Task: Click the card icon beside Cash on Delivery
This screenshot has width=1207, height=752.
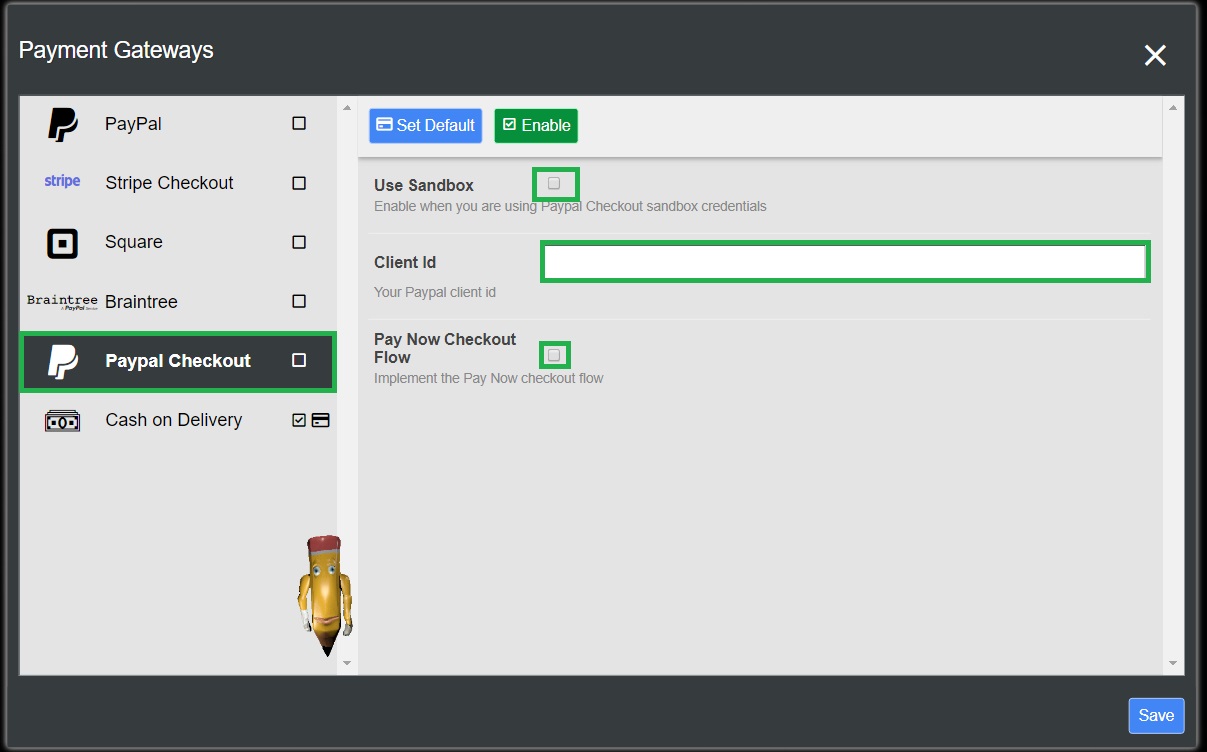Action: tap(320, 420)
